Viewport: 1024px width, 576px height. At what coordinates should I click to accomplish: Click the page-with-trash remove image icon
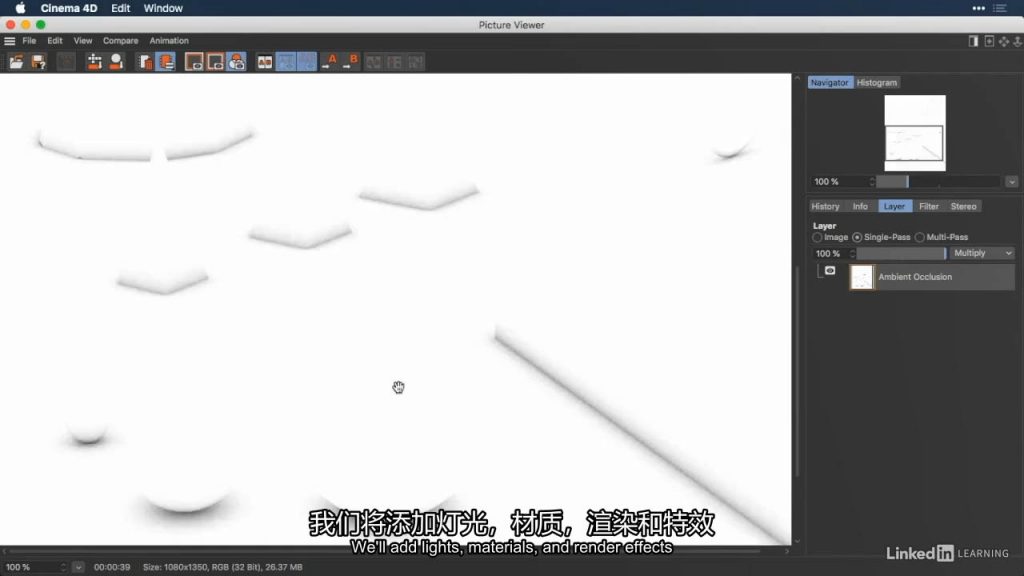[145, 62]
